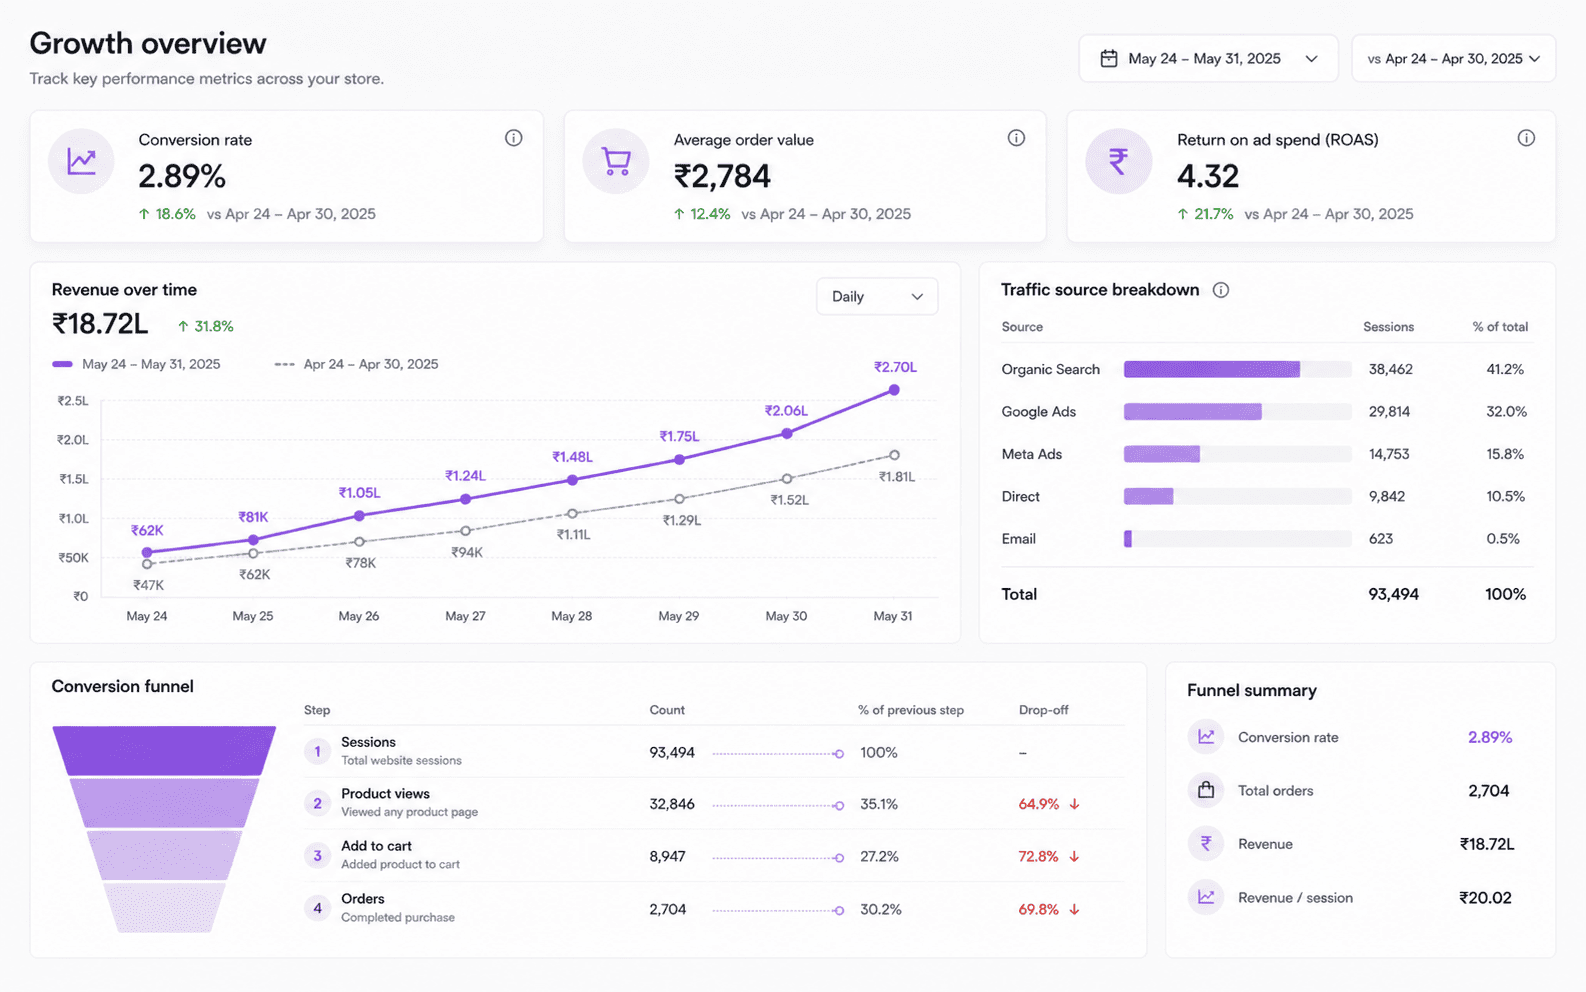Click the Add to cart step title
The image size is (1586, 992).
click(376, 846)
